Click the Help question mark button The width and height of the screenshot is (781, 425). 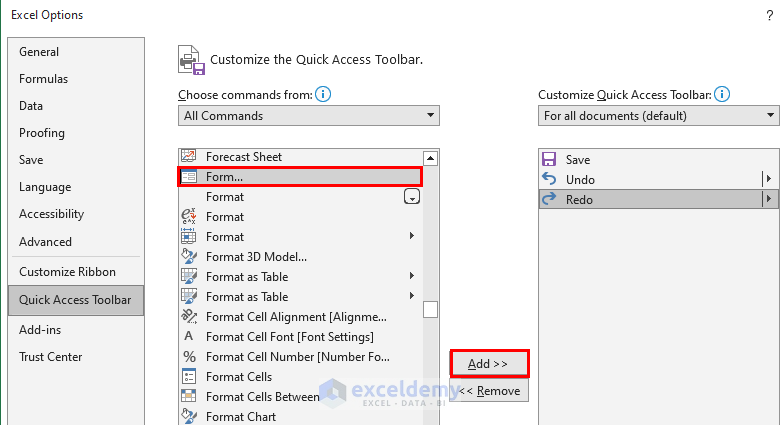(x=769, y=15)
